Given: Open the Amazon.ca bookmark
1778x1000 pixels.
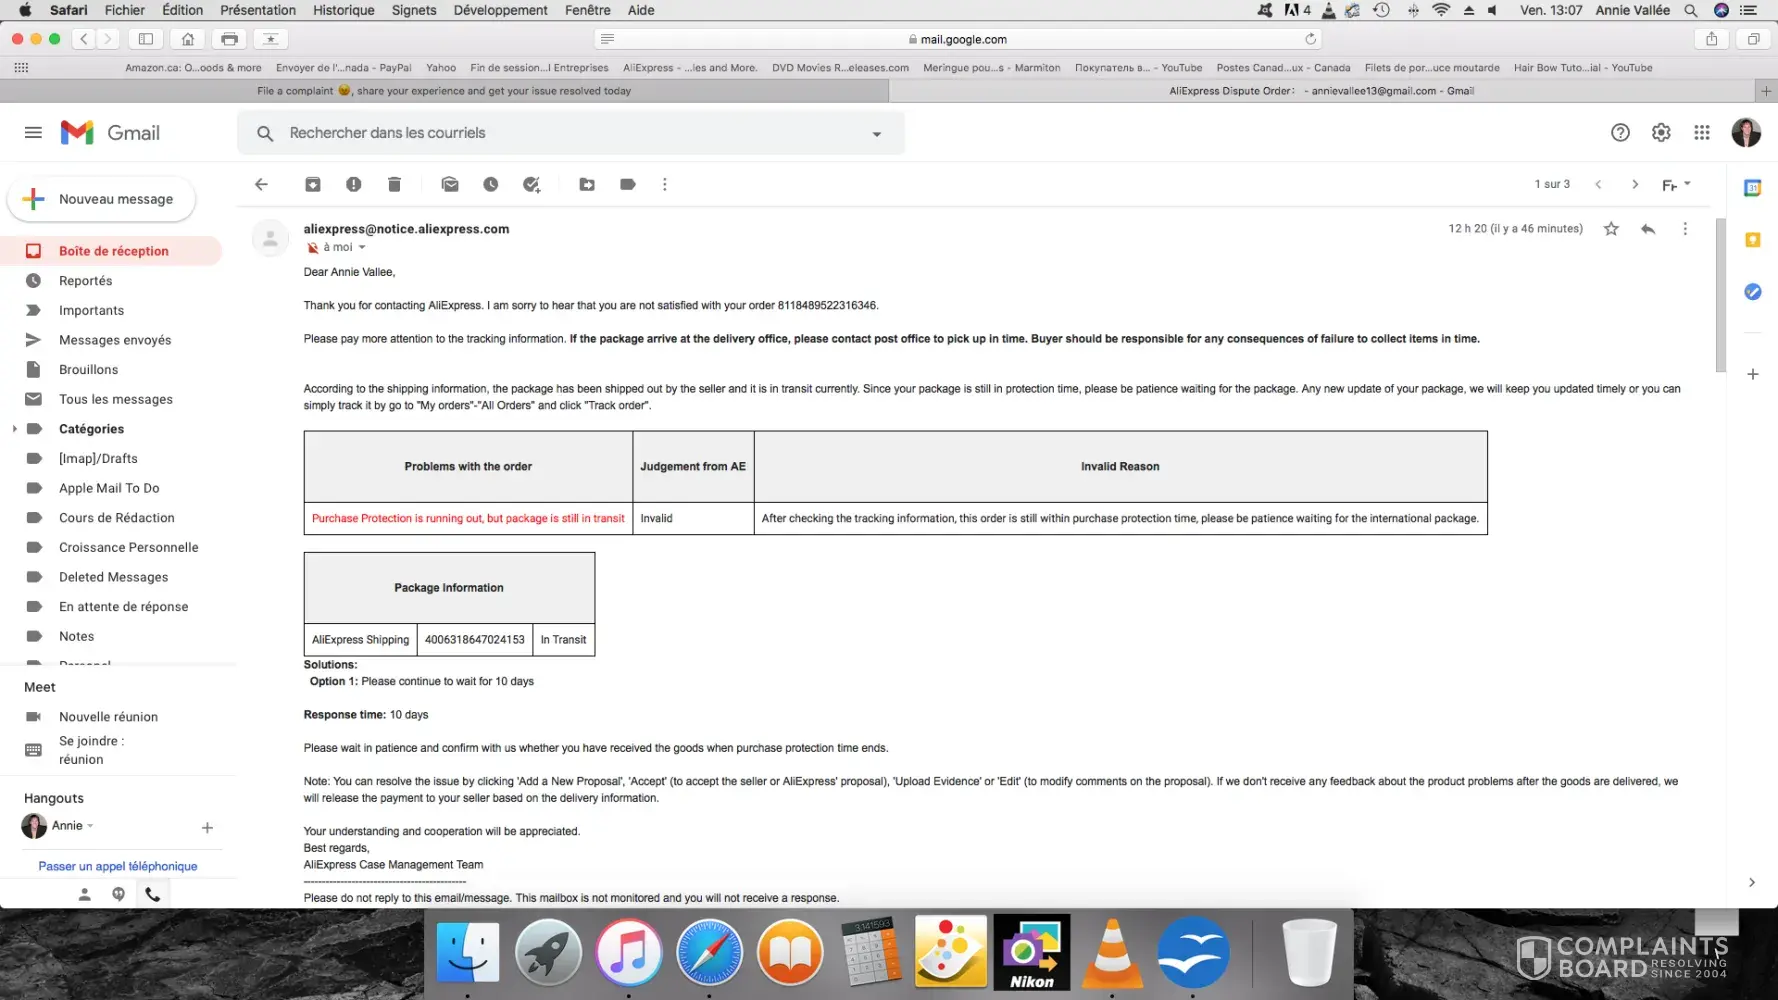Looking at the screenshot, I should tap(193, 68).
